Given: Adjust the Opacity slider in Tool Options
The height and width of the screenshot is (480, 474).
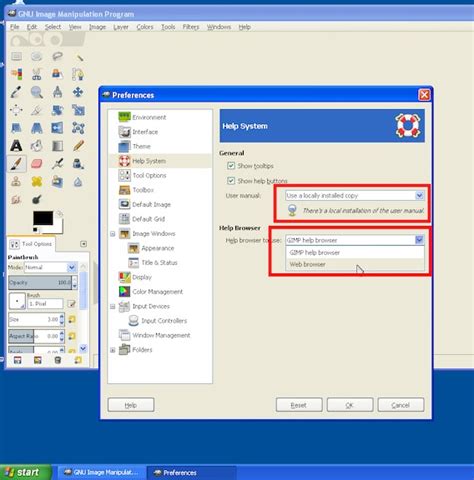Looking at the screenshot, I should coord(40,283).
